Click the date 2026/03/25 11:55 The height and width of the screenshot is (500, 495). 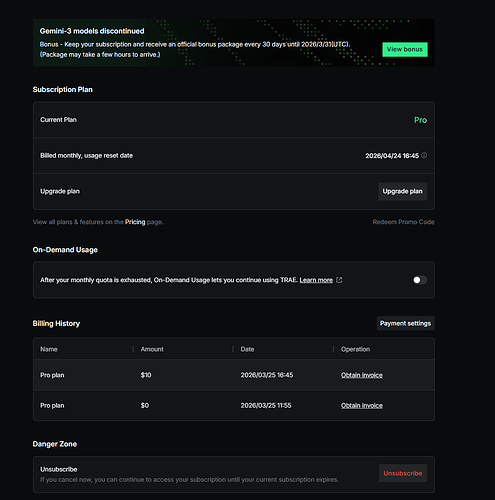[266, 406]
